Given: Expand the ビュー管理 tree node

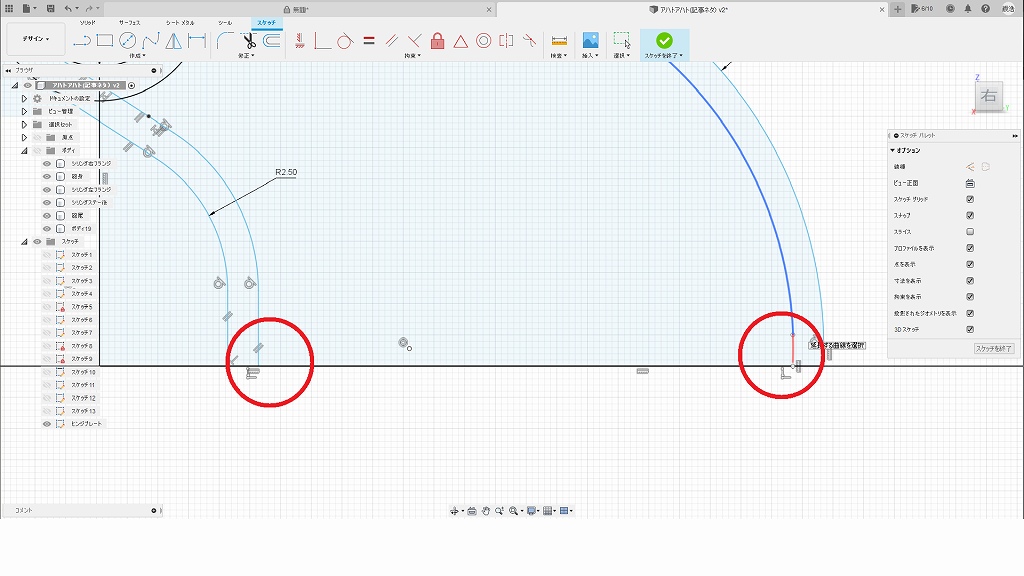Looking at the screenshot, I should pos(24,111).
